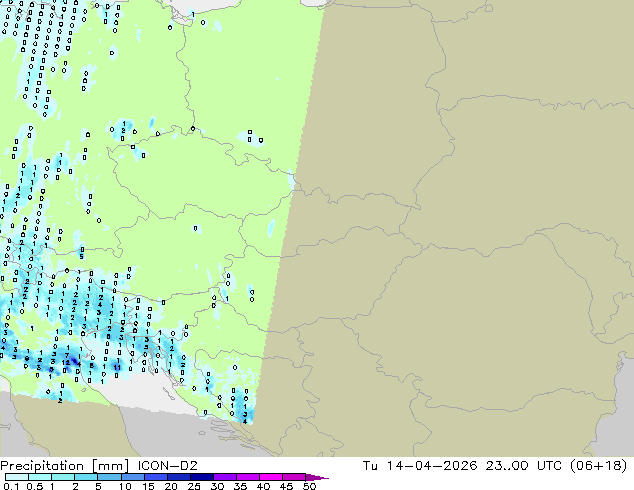Click the legend label '10'
The image size is (634, 490).
[x=125, y=486]
